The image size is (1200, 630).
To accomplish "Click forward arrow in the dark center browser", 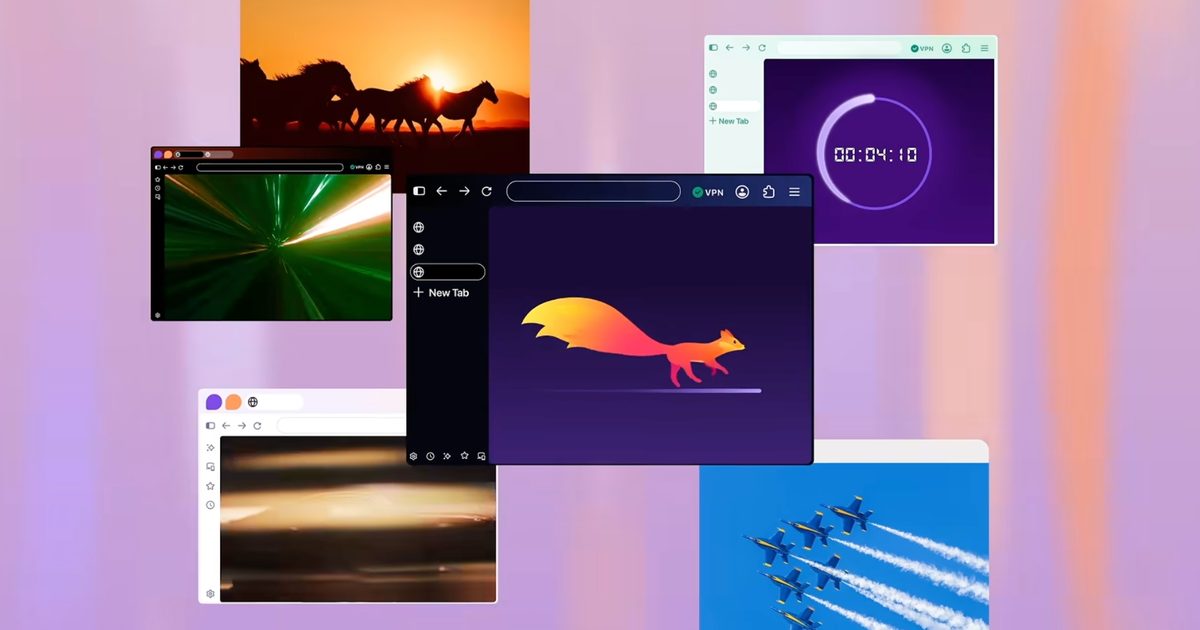I will click(464, 191).
